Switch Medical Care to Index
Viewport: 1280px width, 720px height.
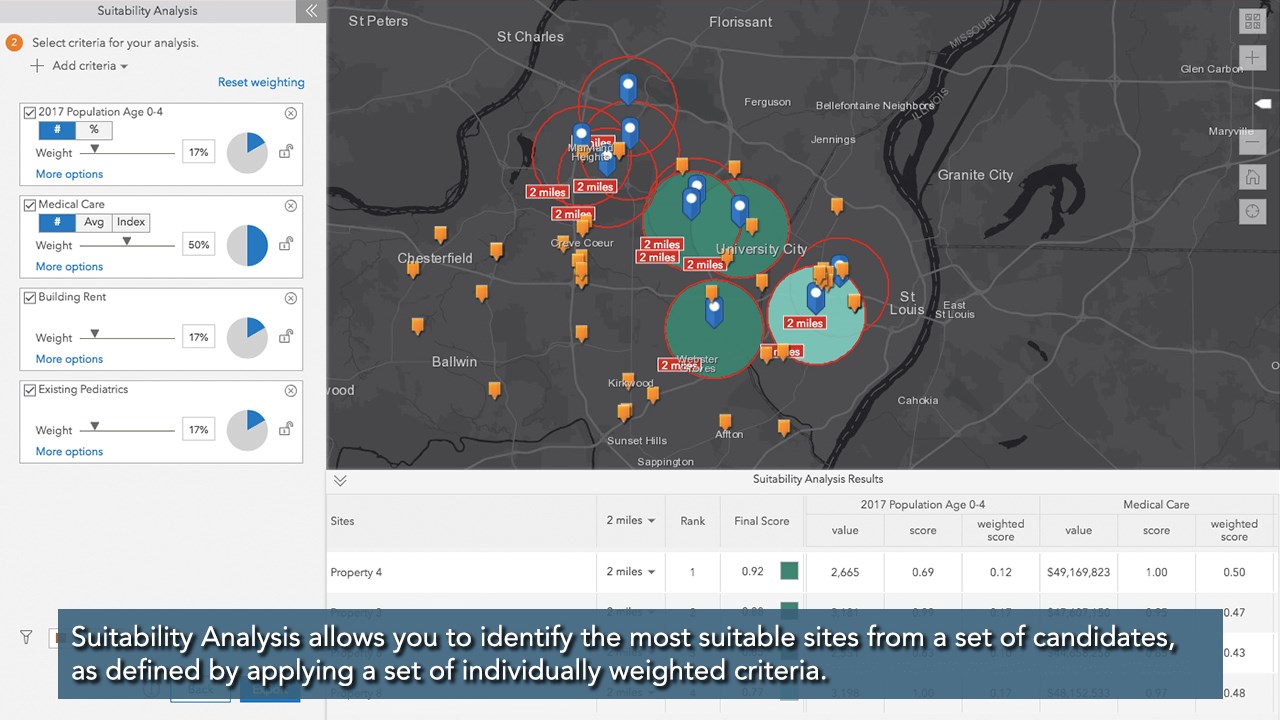[x=131, y=223]
